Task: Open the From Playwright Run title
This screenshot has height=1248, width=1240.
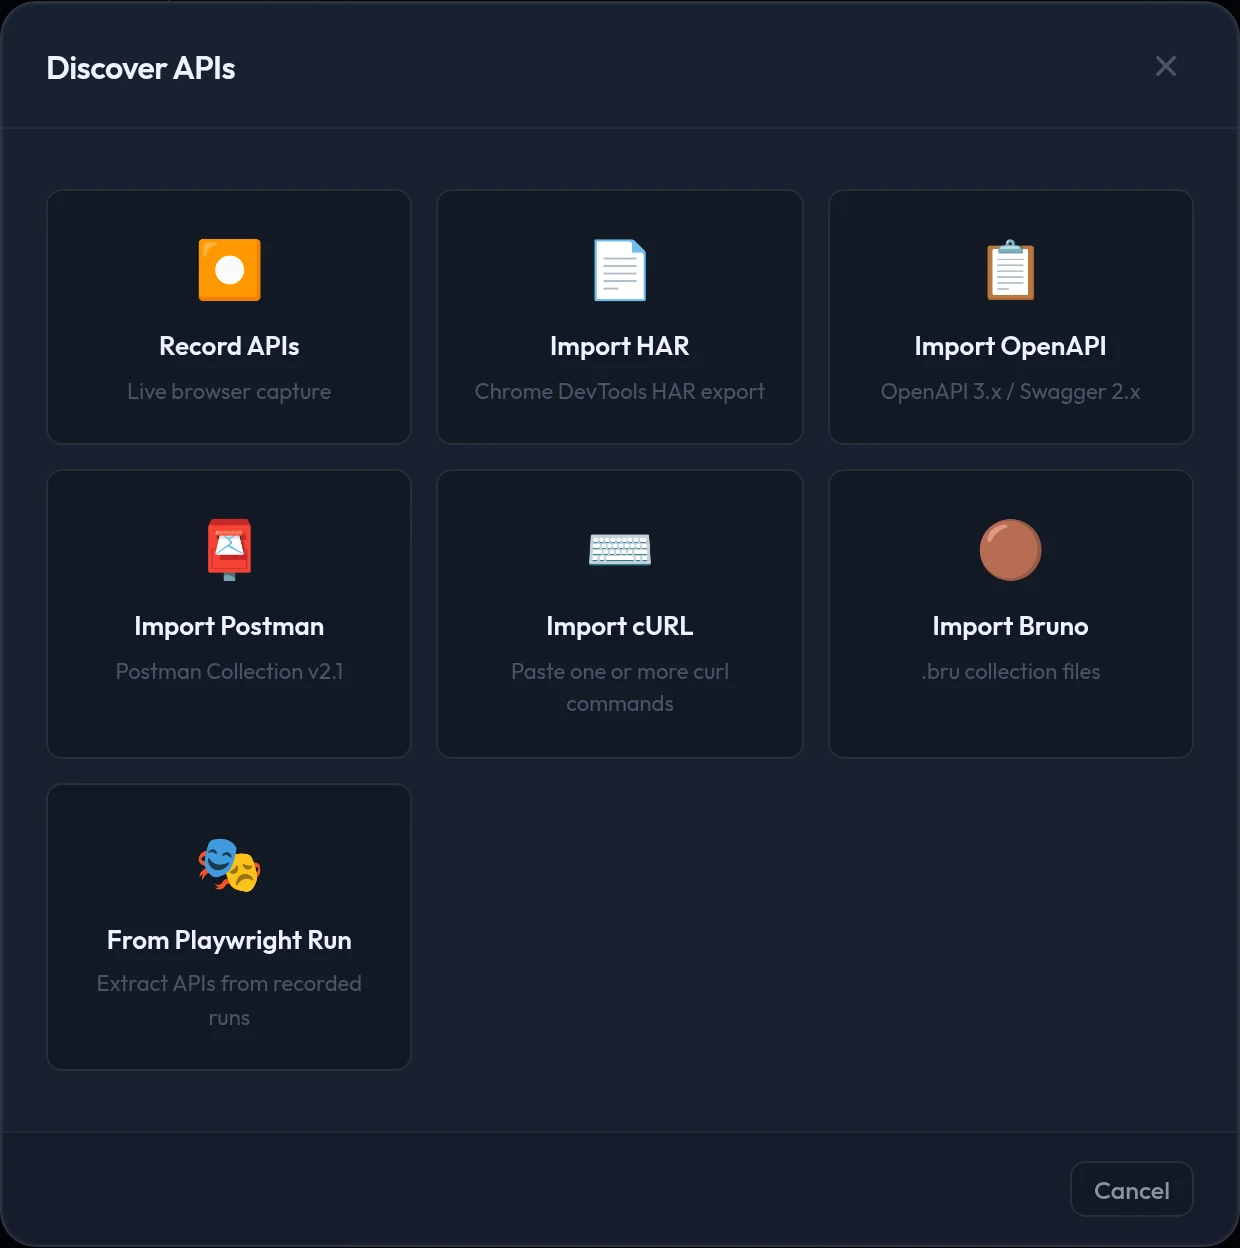Action: [x=229, y=940]
